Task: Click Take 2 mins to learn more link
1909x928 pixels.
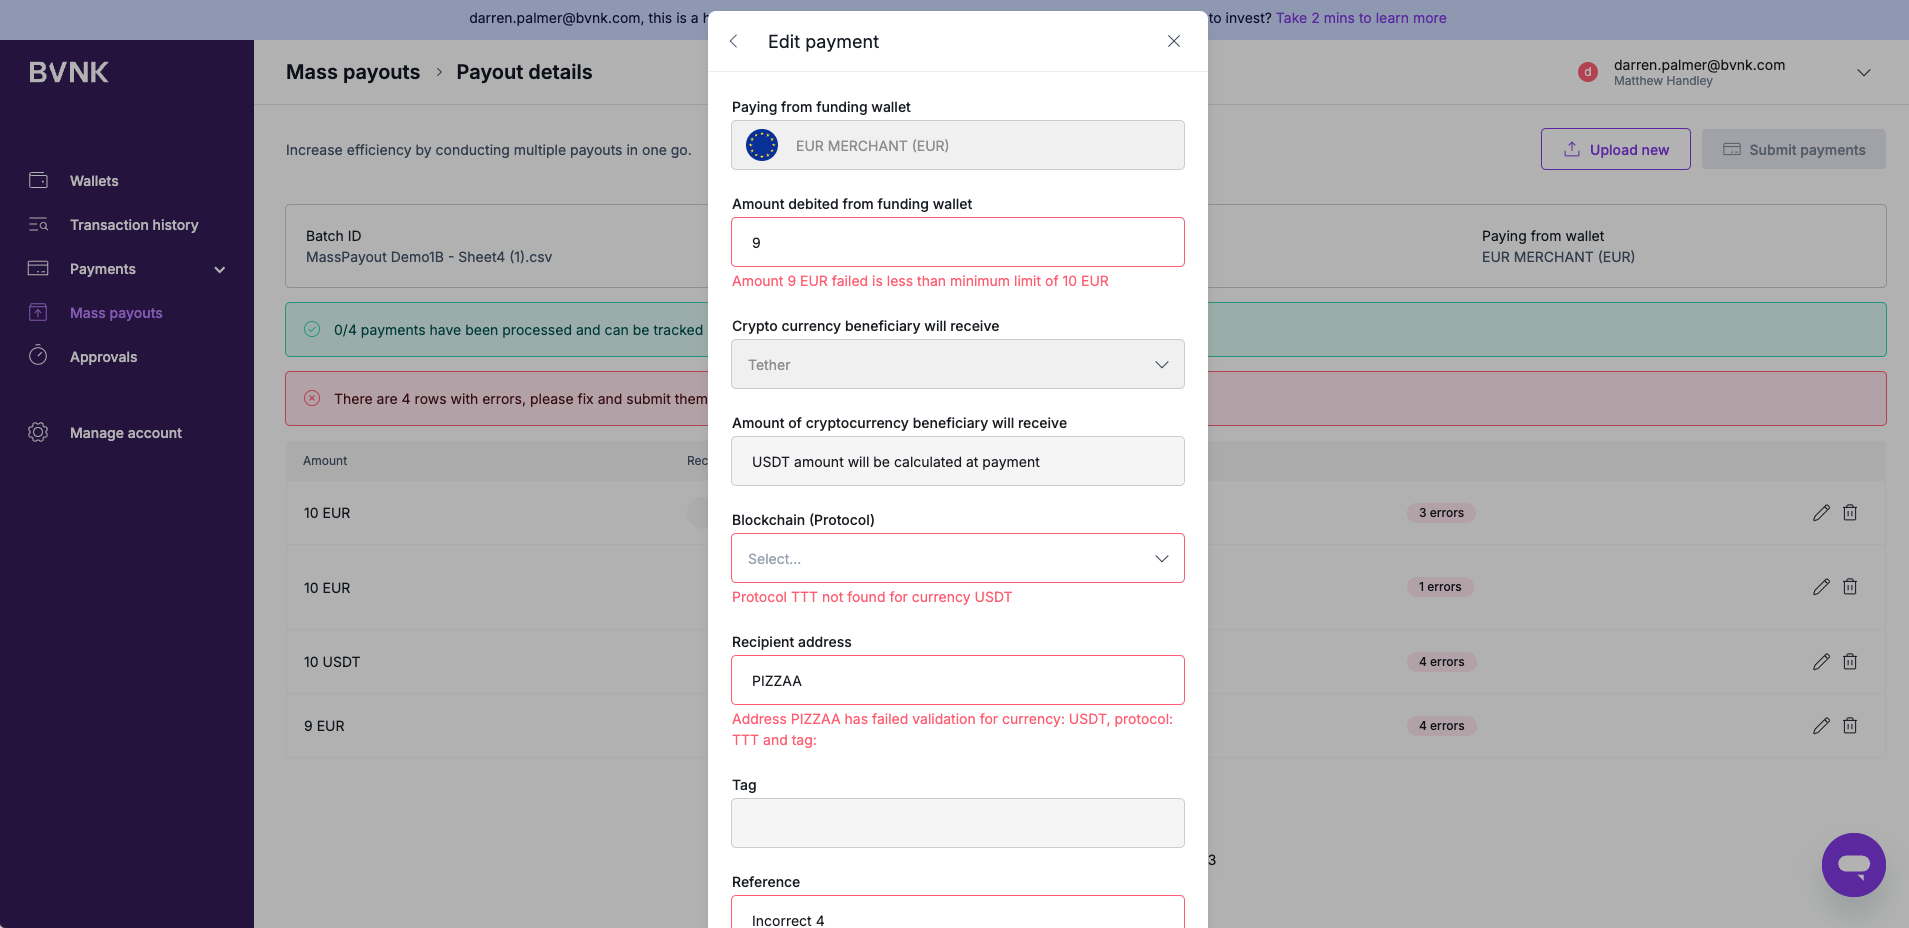Action: pyautogui.click(x=1361, y=18)
